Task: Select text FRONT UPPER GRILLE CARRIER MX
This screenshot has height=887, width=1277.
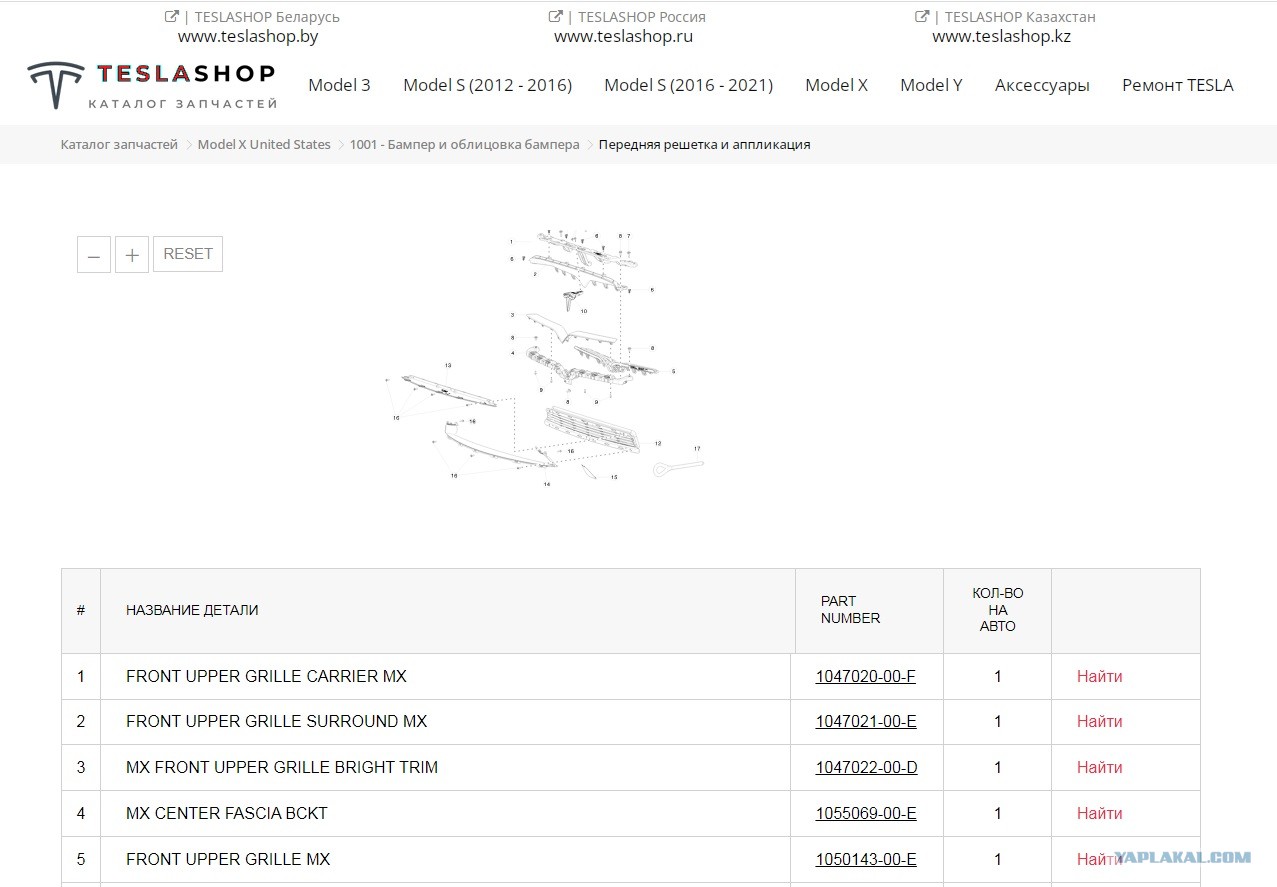Action: point(266,676)
